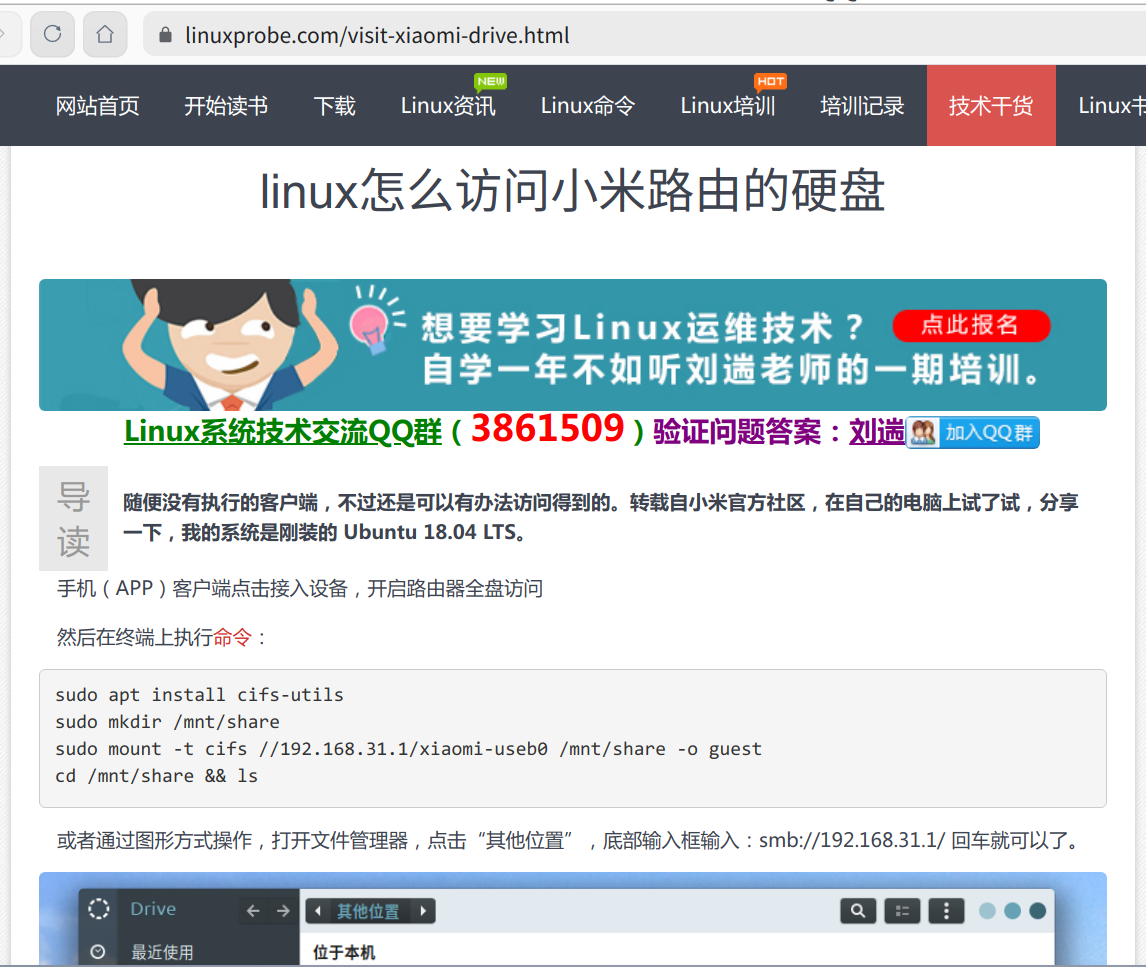Open the 网站首页 nav item
The height and width of the screenshot is (967, 1146).
coord(97,106)
